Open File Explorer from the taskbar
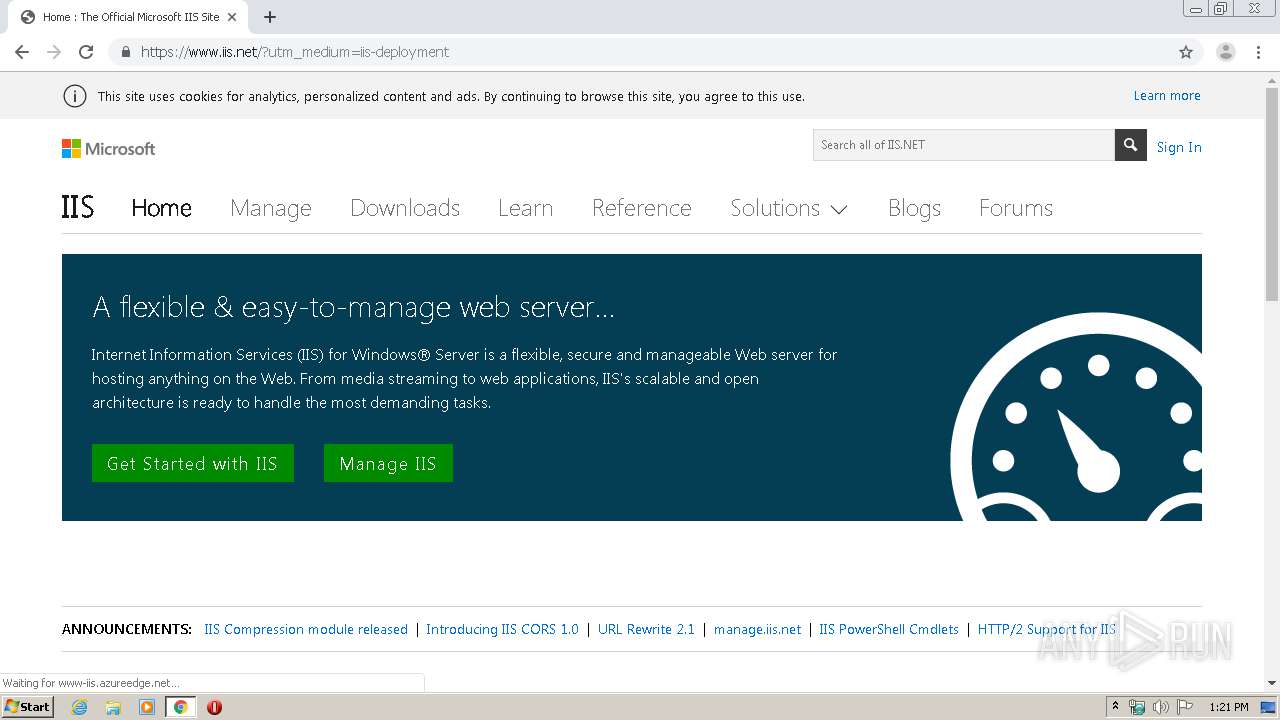1280x720 pixels. click(x=113, y=707)
